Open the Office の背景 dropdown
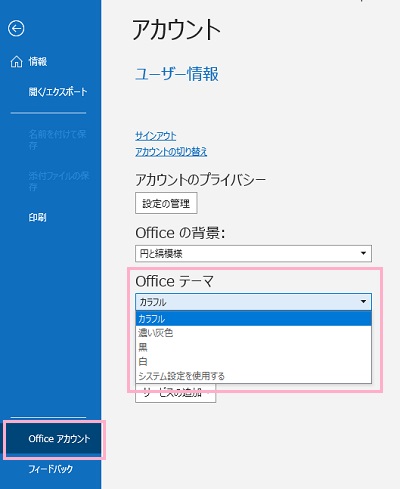This screenshot has width=400, height=489. tap(253, 254)
